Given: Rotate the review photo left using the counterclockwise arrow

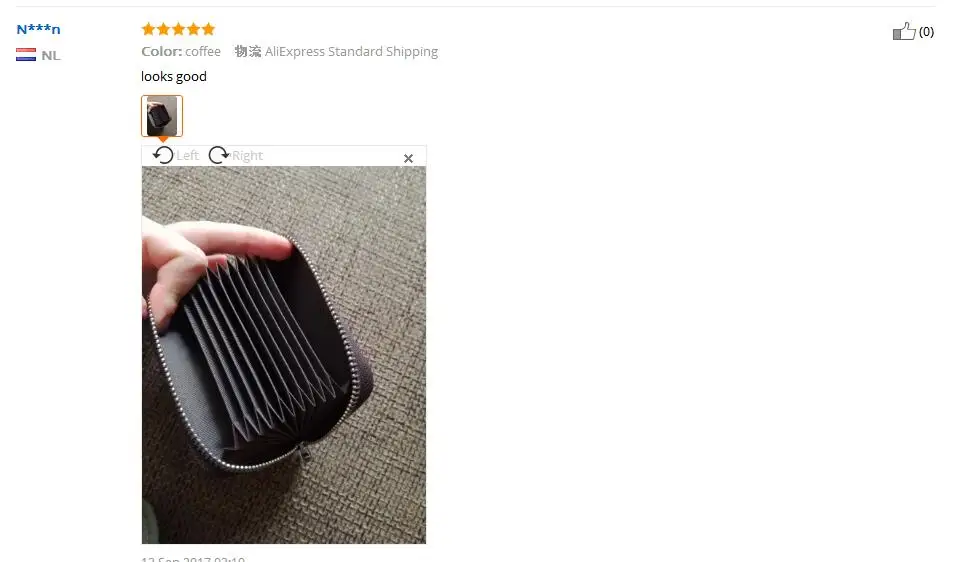Looking at the screenshot, I should click(163, 155).
